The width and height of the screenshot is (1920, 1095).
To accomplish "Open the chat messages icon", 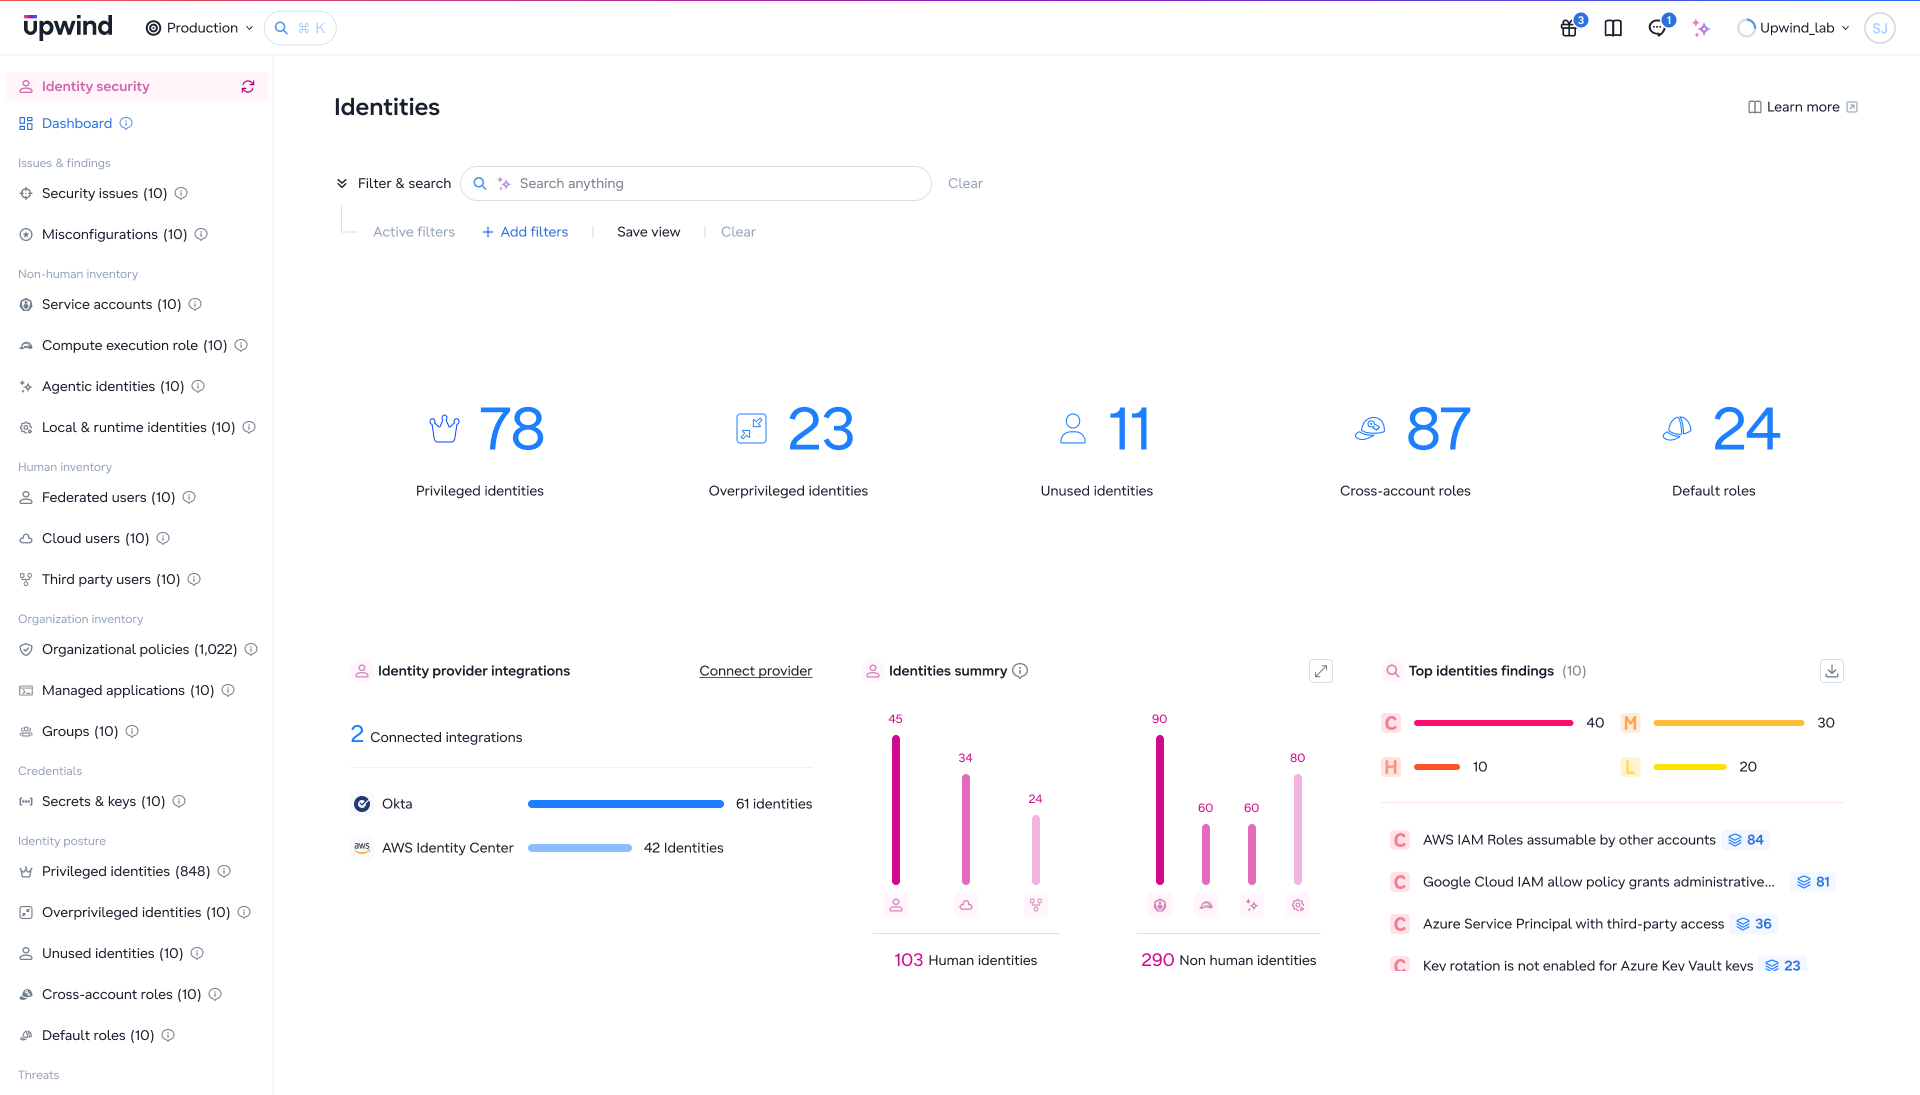I will coord(1657,28).
